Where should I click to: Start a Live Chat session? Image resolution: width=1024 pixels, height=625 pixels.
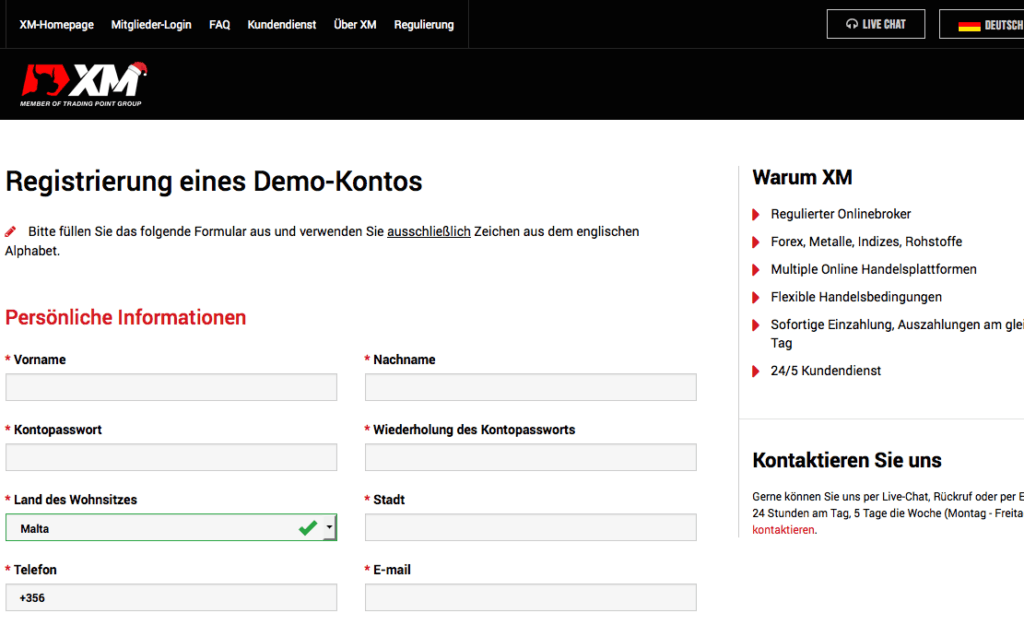[876, 24]
